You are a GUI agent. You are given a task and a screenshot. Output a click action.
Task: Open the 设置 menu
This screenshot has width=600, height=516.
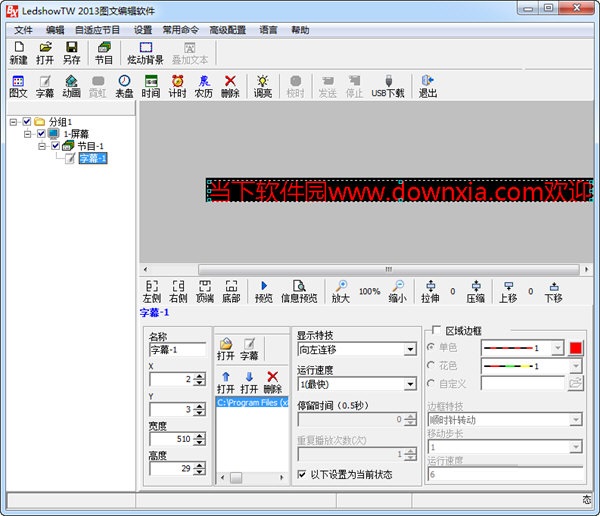[x=143, y=30]
